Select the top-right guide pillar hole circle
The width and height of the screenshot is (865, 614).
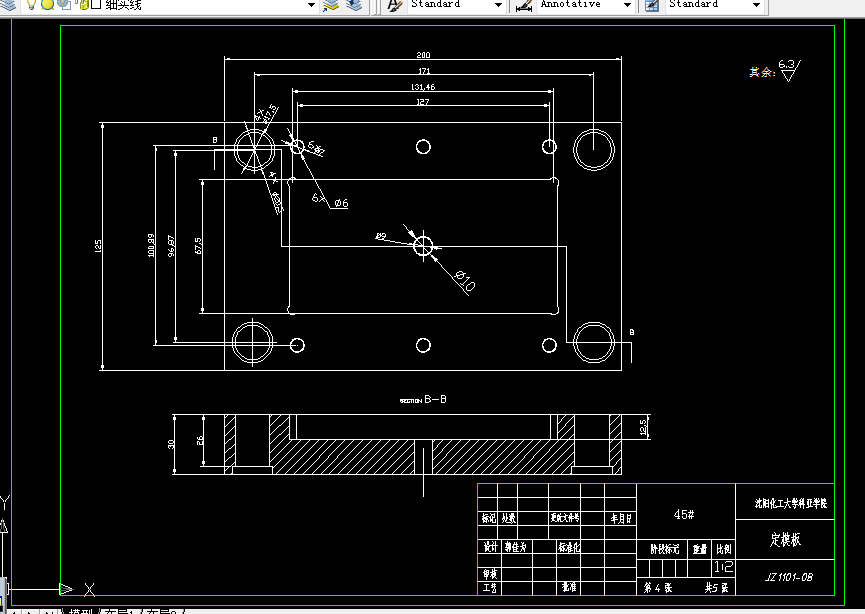[x=594, y=150]
